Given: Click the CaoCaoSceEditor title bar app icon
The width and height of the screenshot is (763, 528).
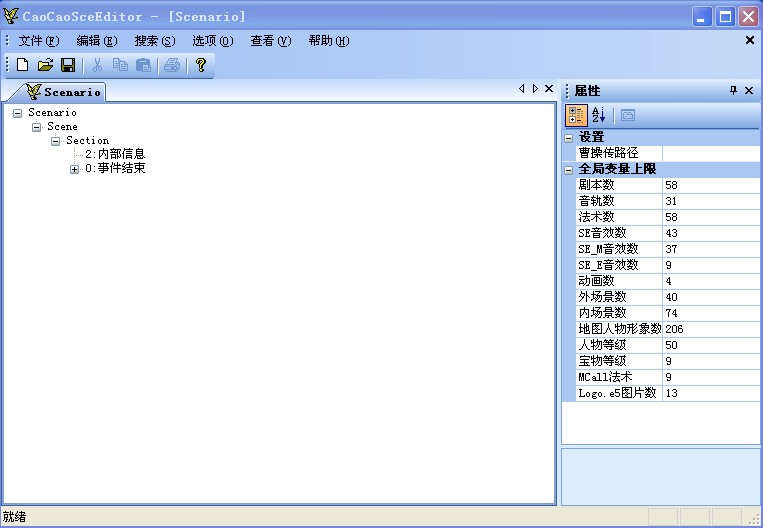Looking at the screenshot, I should click(10, 16).
